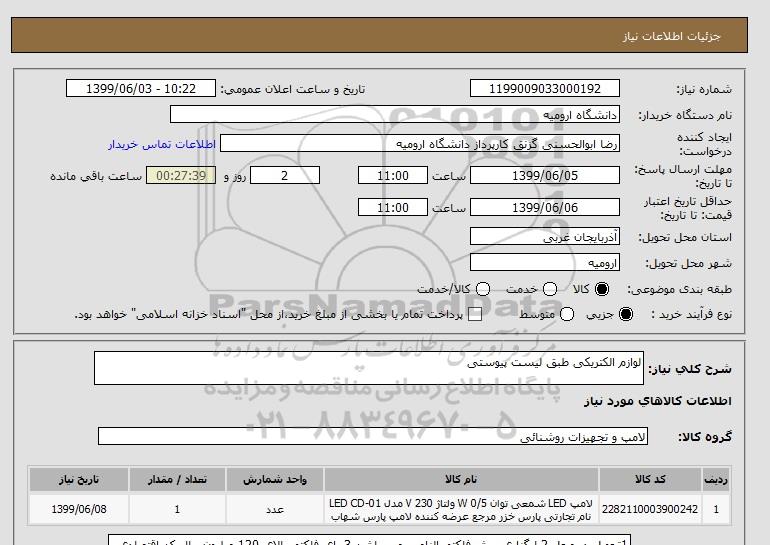
Task: Click the unit cell عدد
Action: tap(275, 510)
